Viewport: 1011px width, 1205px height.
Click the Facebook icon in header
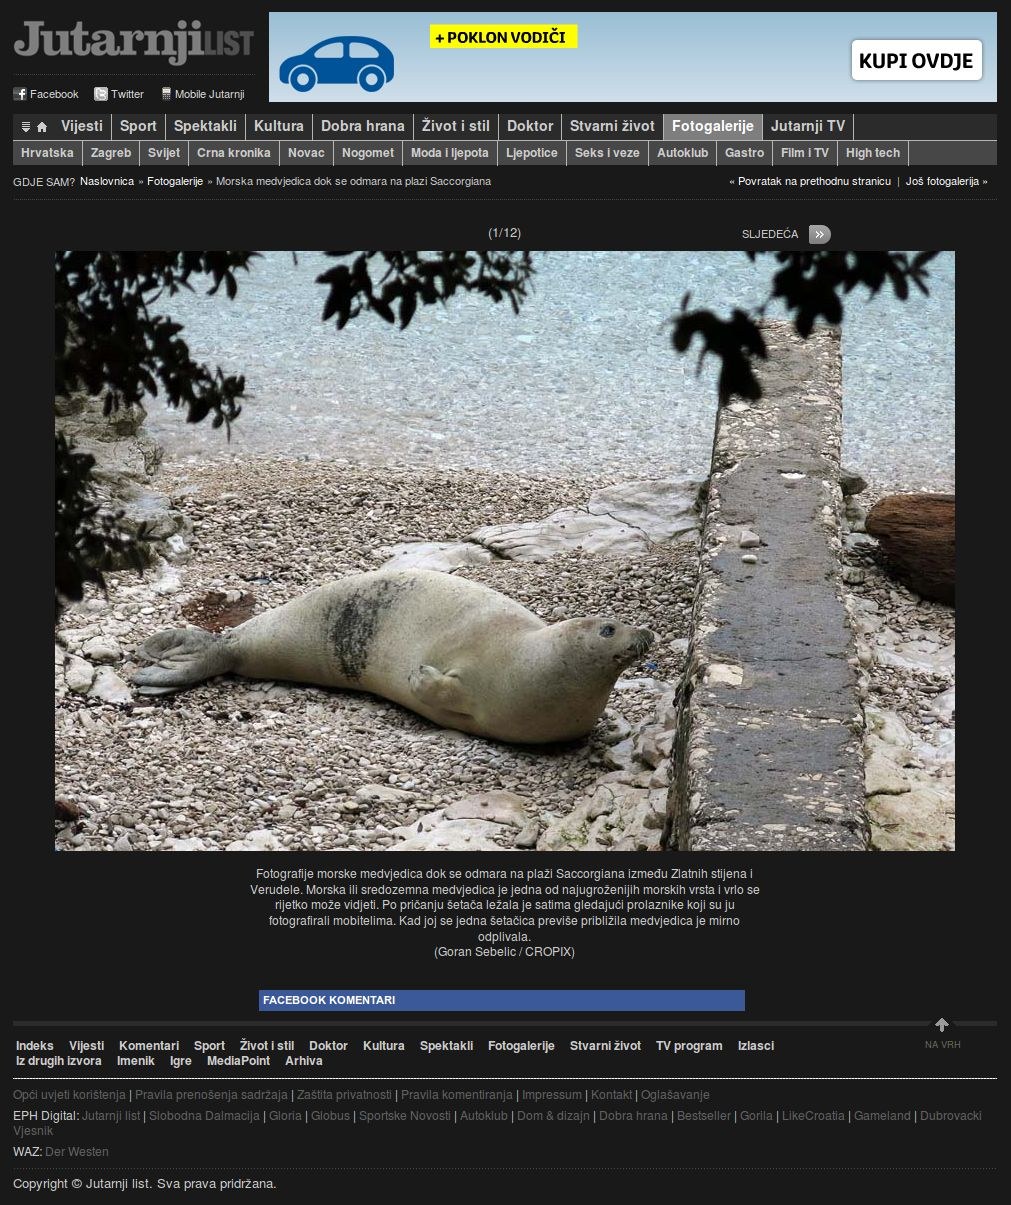tap(19, 94)
